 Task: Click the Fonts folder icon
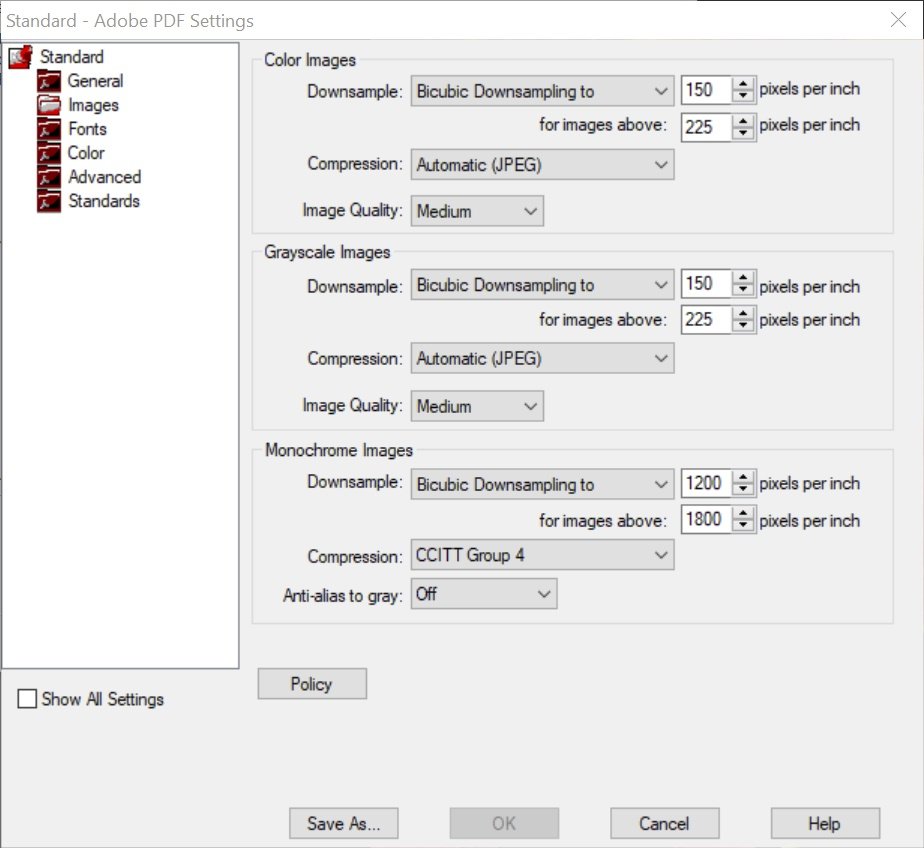pyautogui.click(x=49, y=129)
